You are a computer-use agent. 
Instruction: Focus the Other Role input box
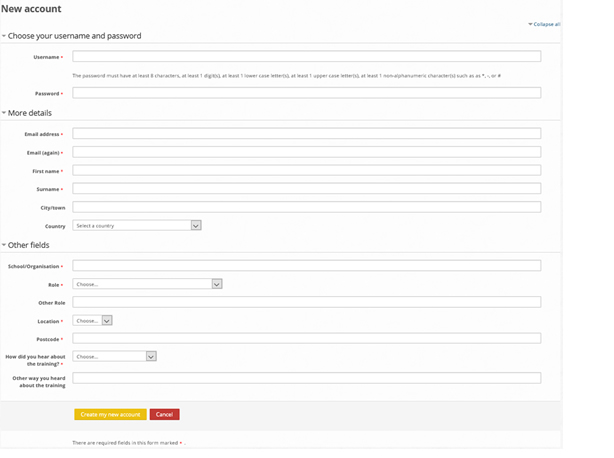(x=306, y=302)
